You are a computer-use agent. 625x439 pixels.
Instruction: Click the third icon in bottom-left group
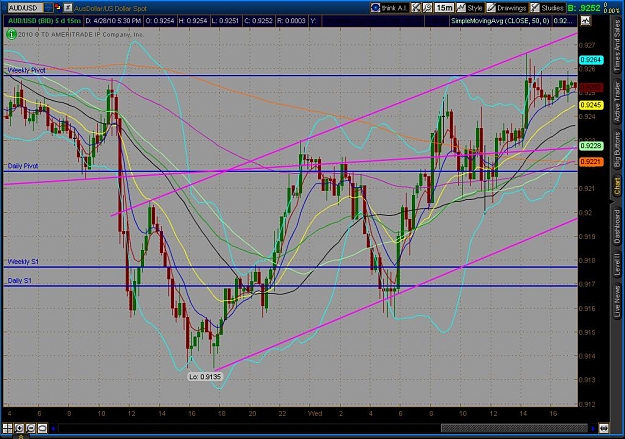pos(30,428)
